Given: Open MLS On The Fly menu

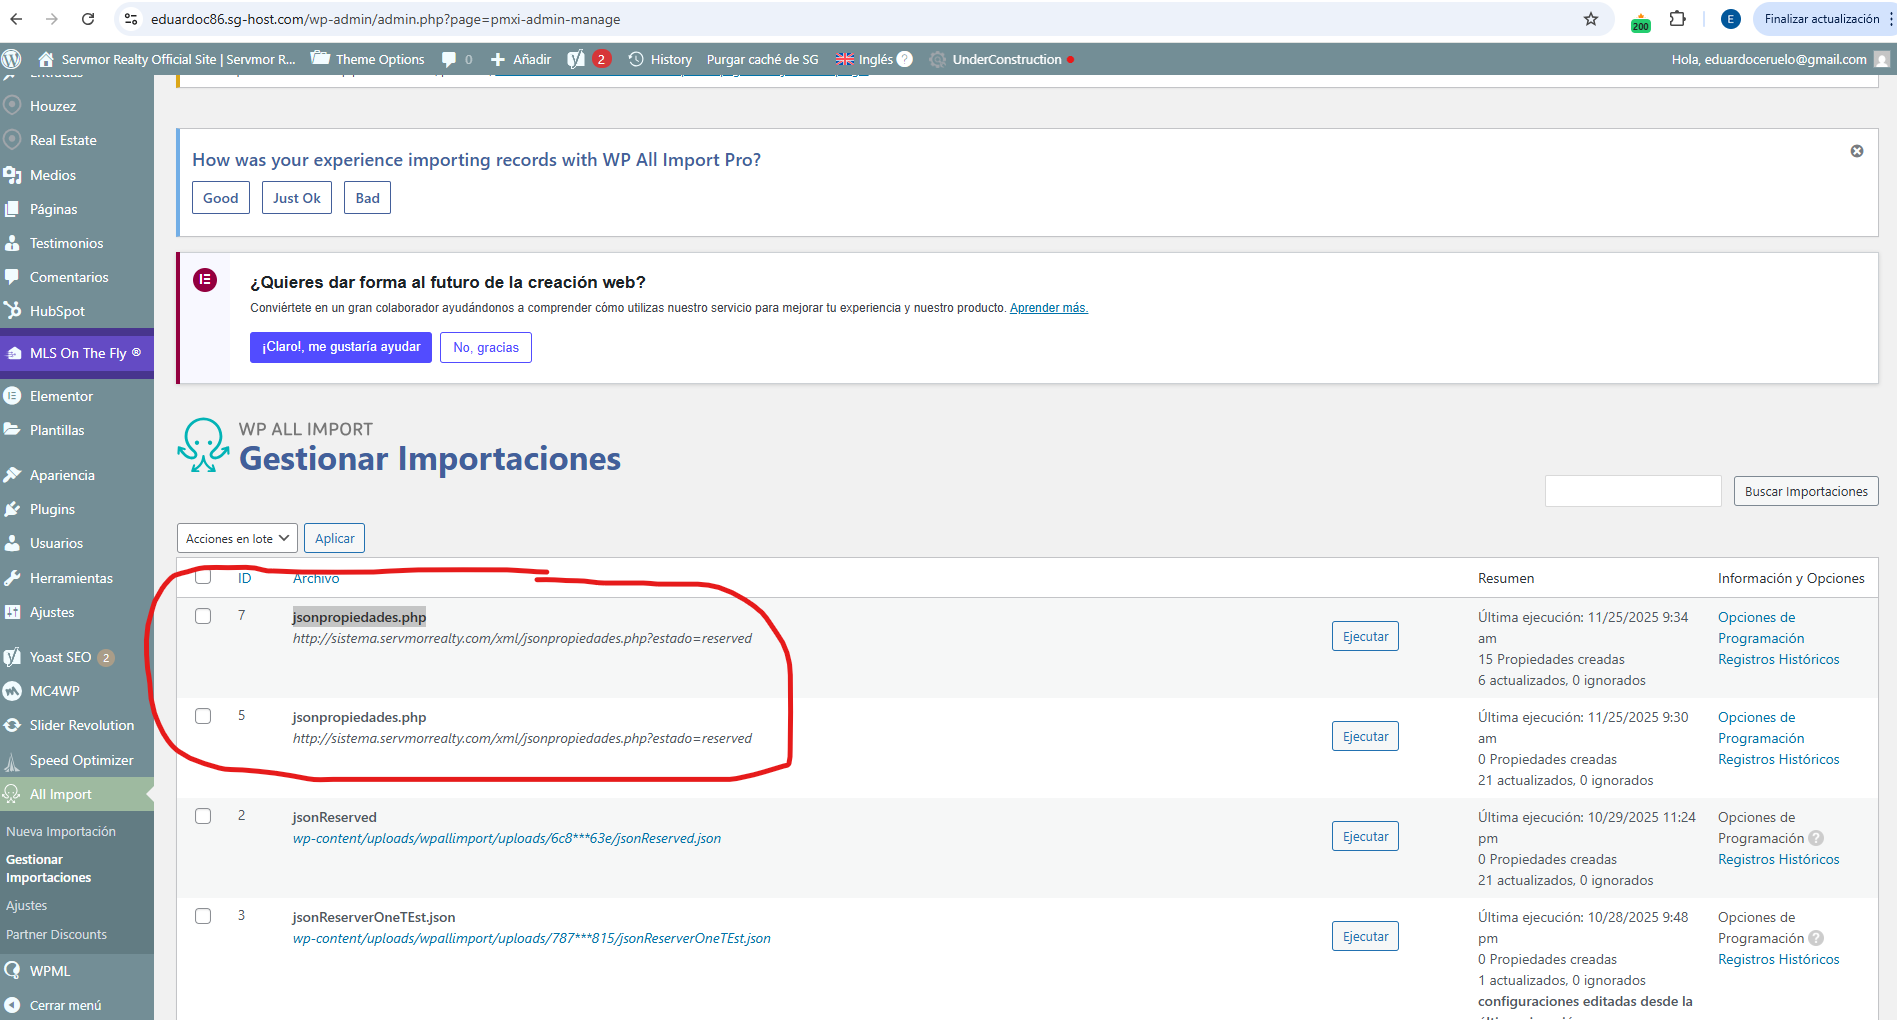Looking at the screenshot, I should pos(77,353).
